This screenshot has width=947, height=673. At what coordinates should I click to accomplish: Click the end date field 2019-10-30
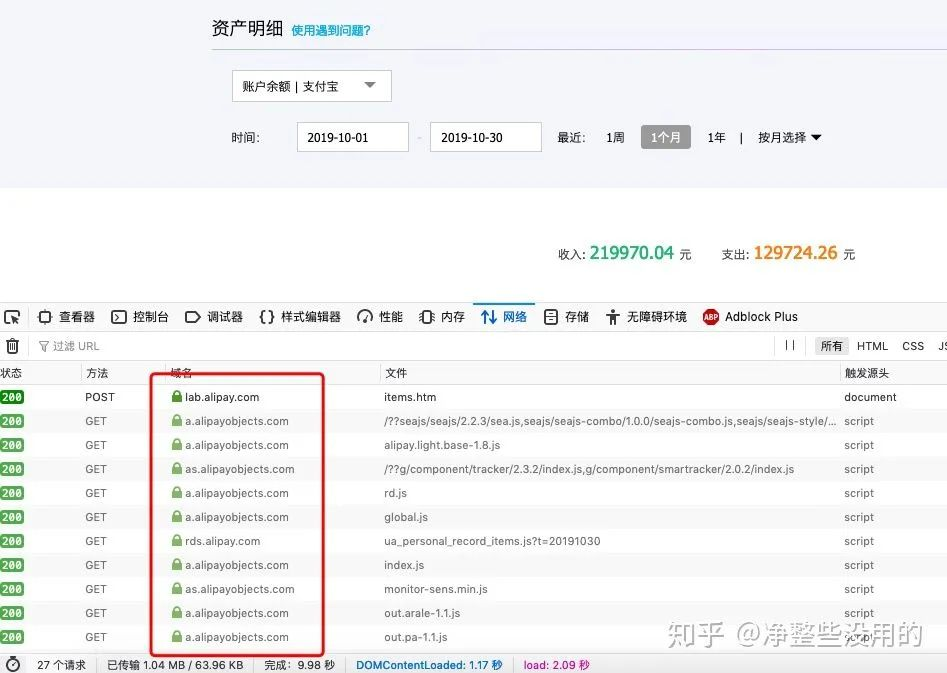486,137
